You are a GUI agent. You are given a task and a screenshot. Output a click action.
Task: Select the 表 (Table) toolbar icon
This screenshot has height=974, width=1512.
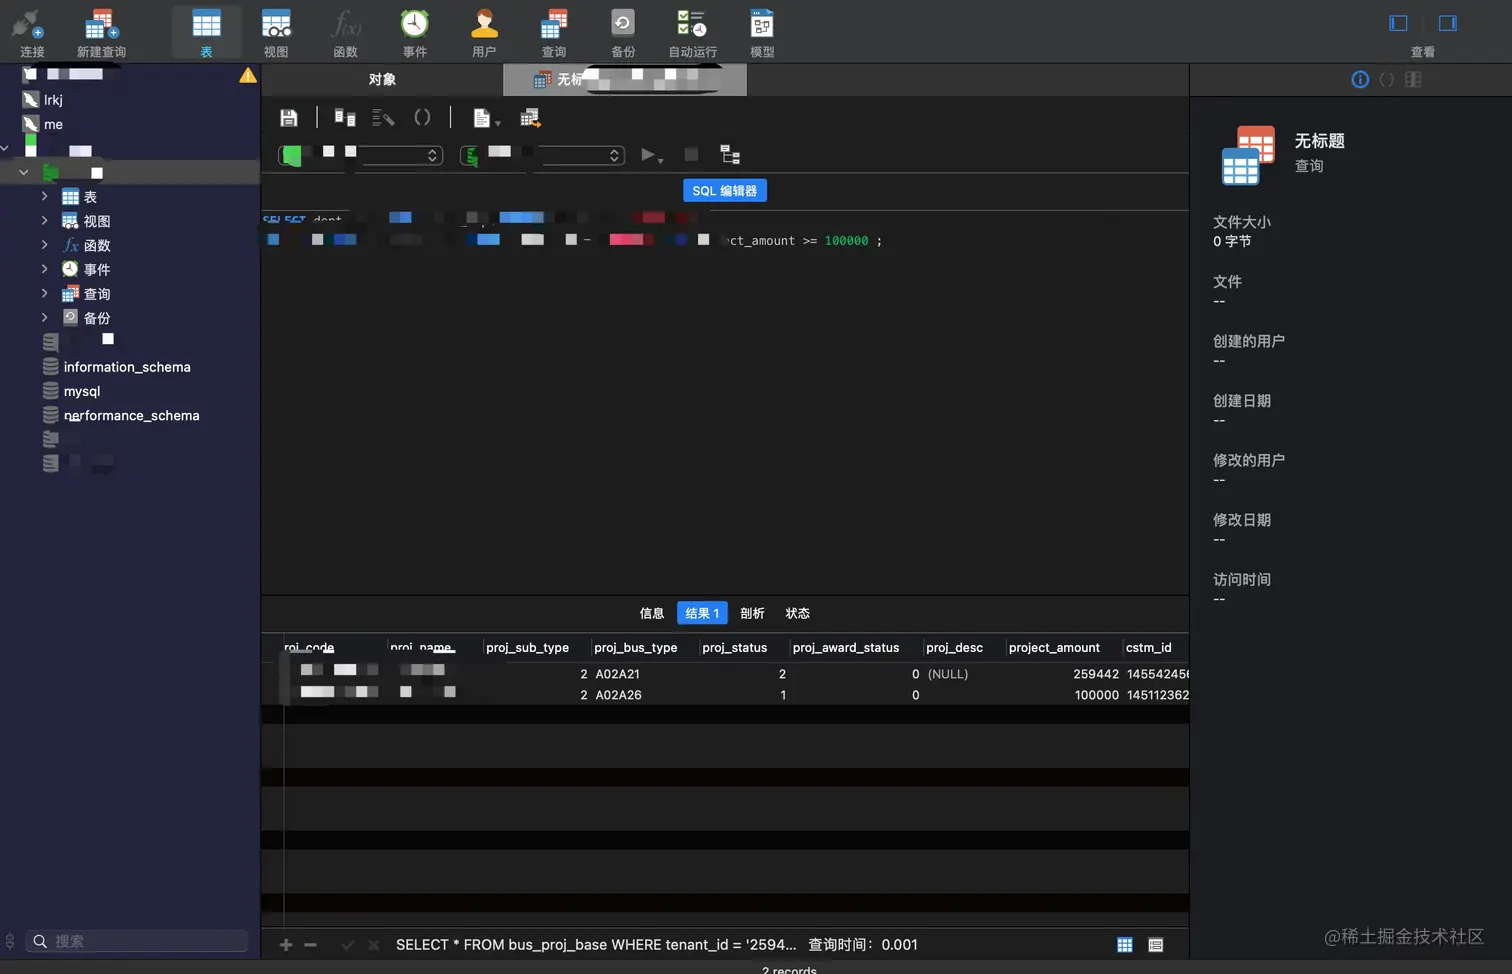pos(206,32)
